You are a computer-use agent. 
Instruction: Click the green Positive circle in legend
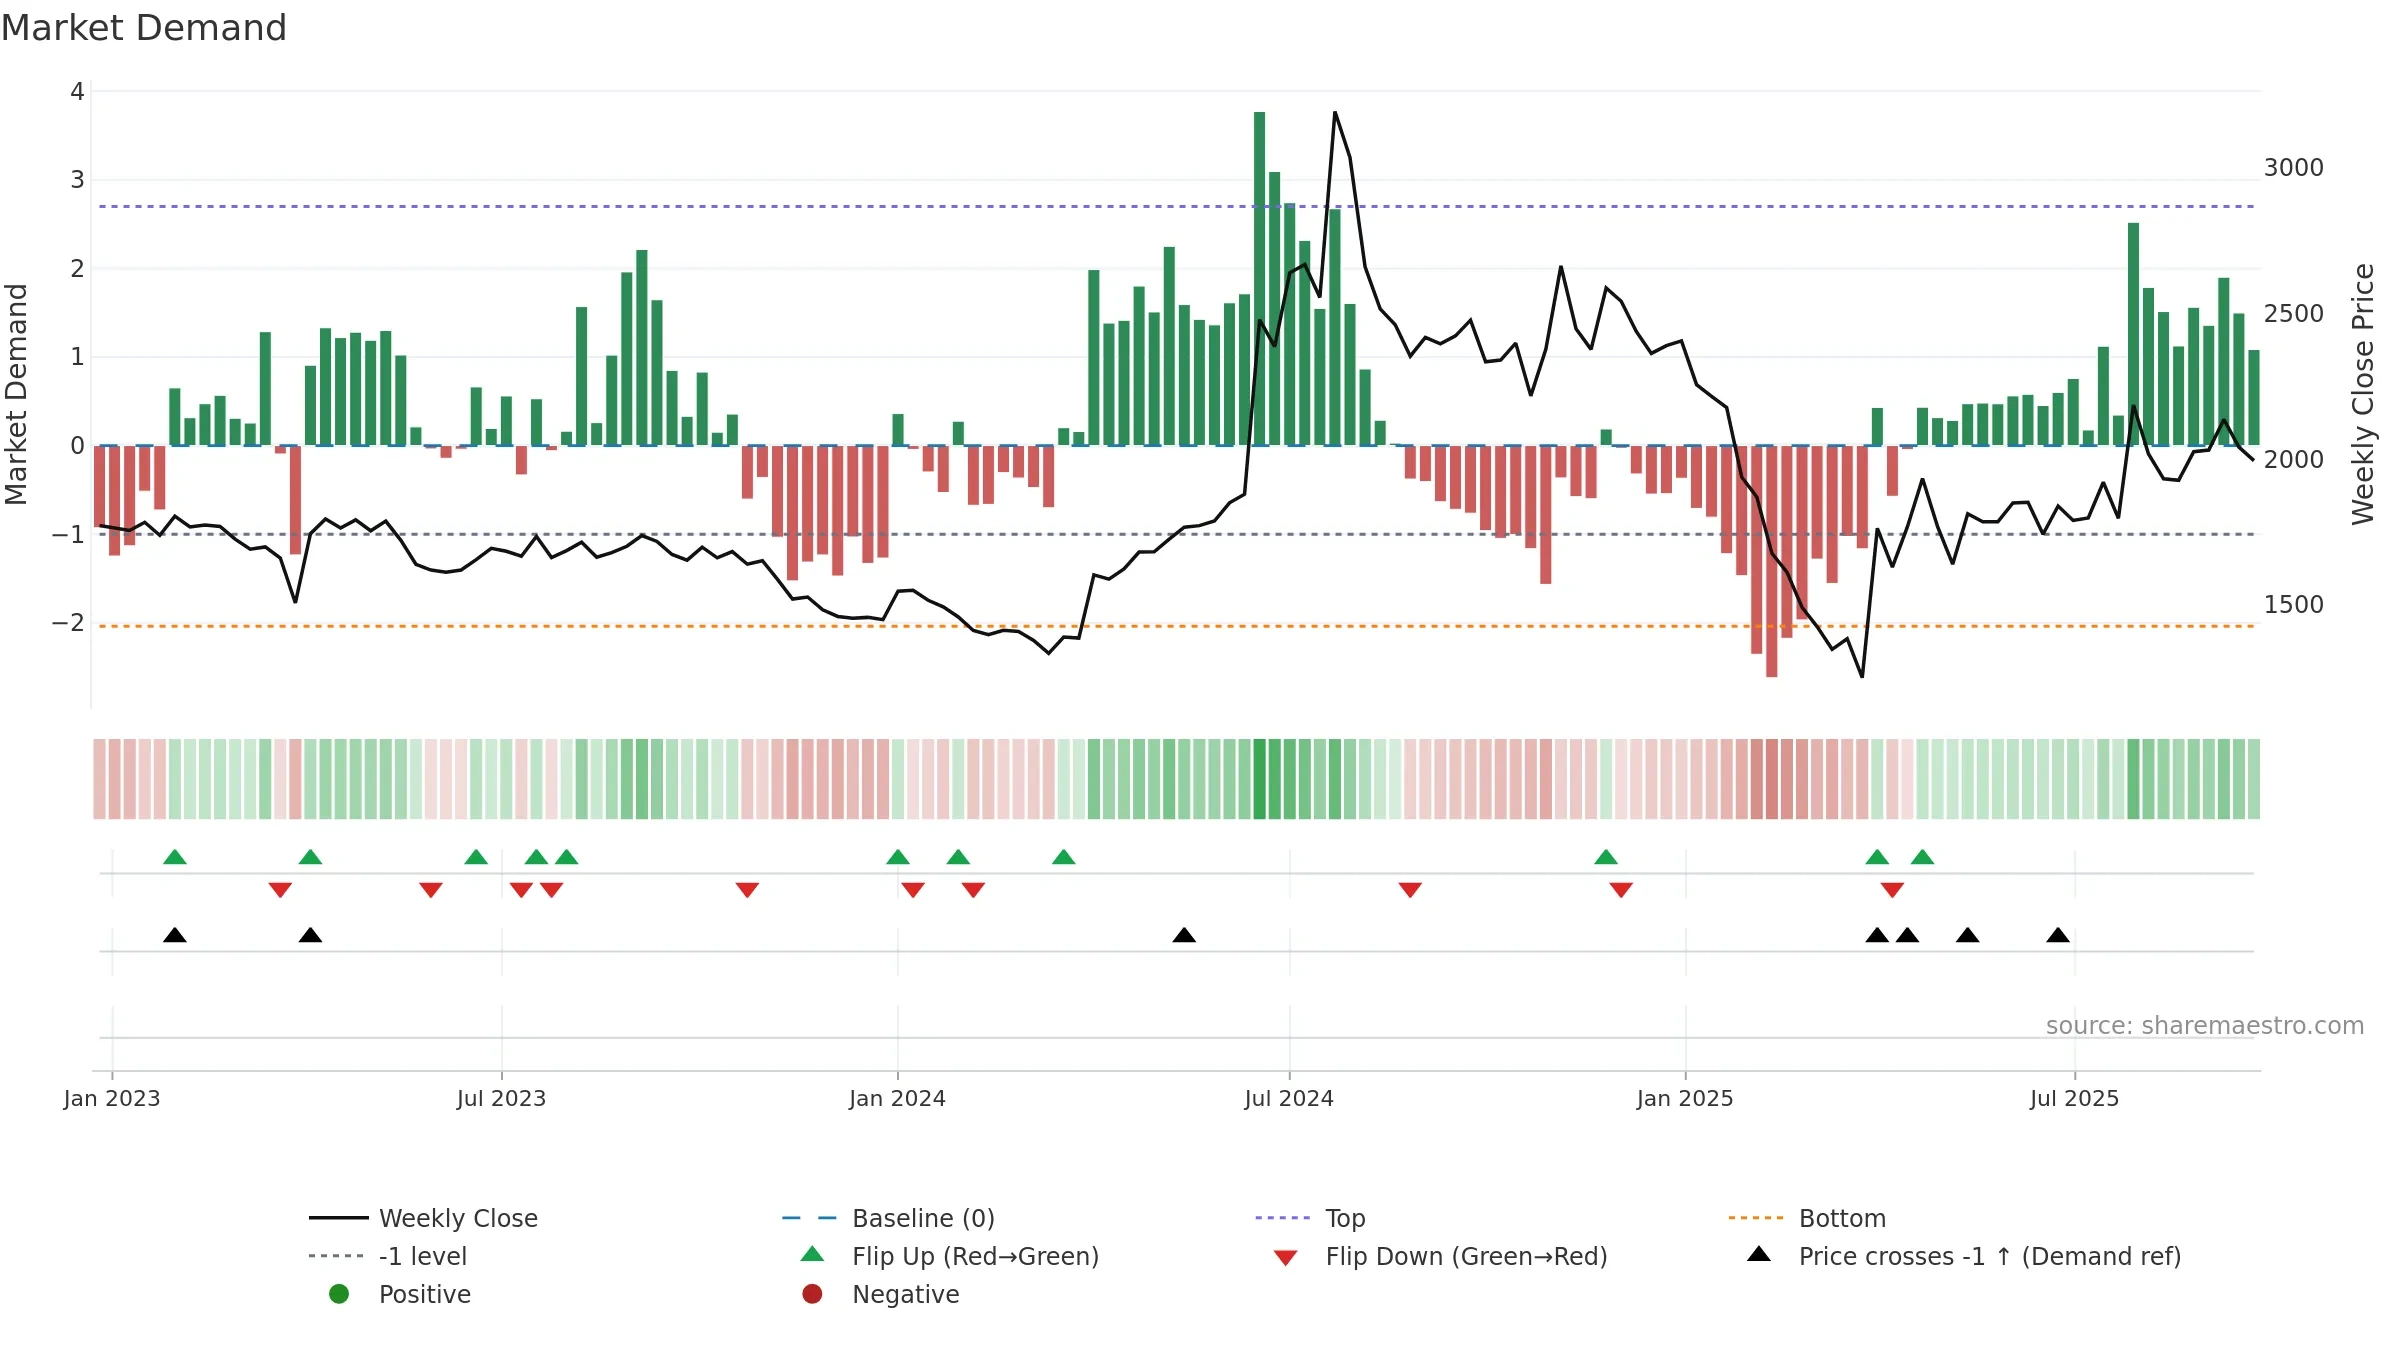pyautogui.click(x=339, y=1294)
